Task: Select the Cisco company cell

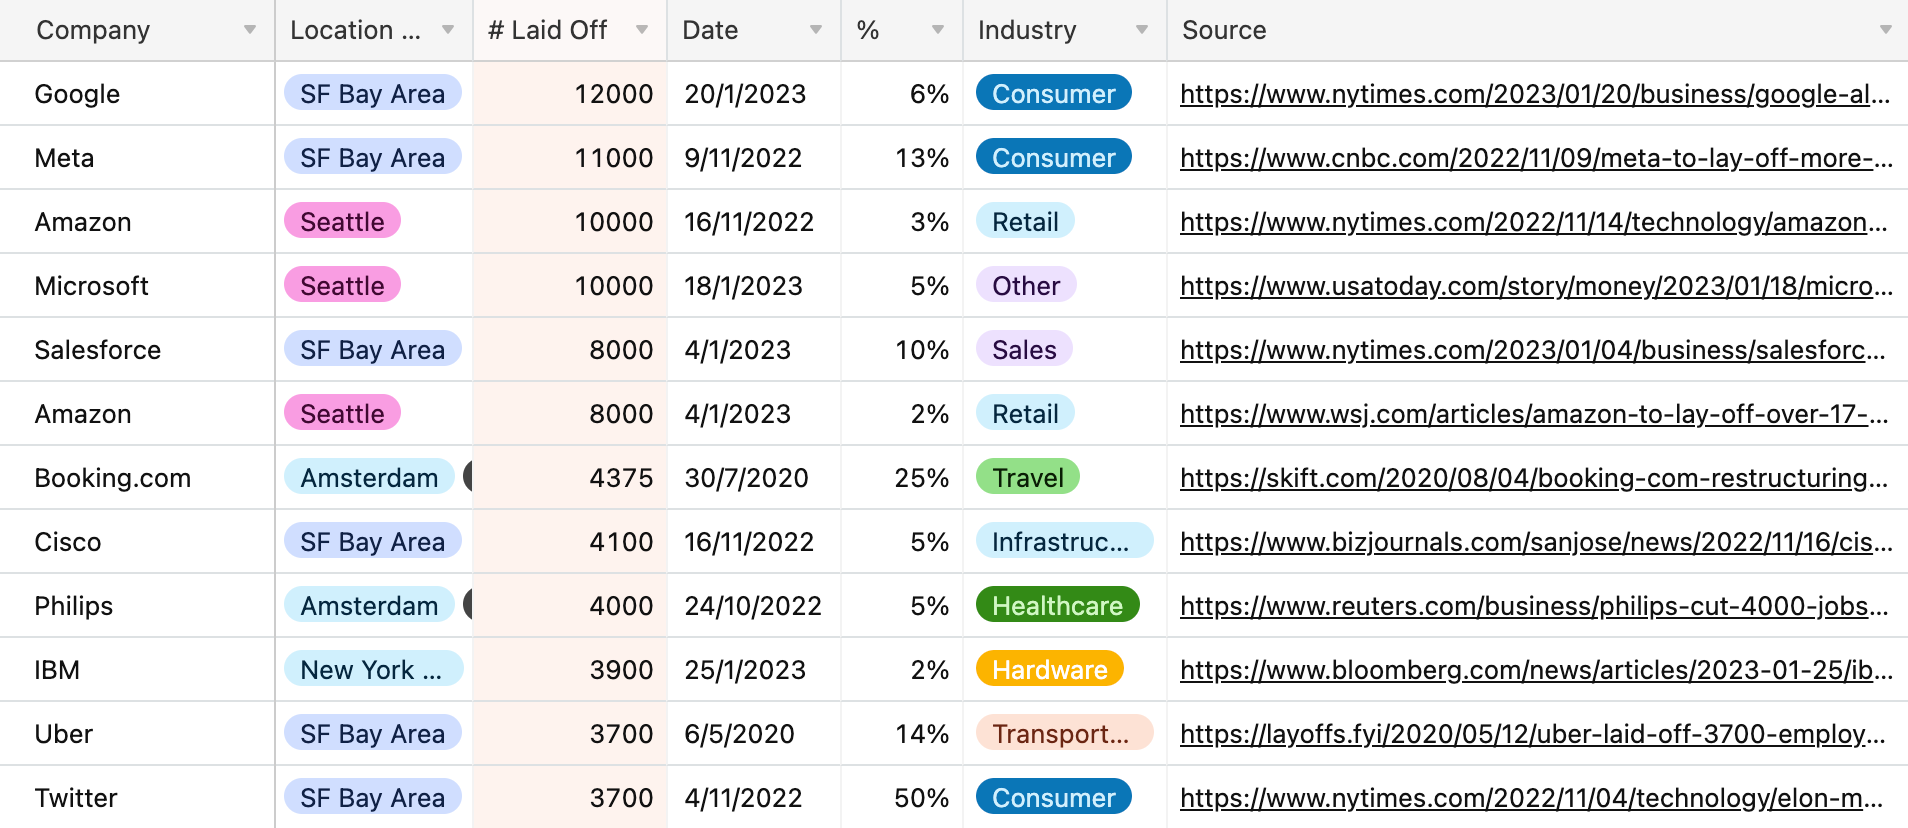Action: tap(137, 542)
